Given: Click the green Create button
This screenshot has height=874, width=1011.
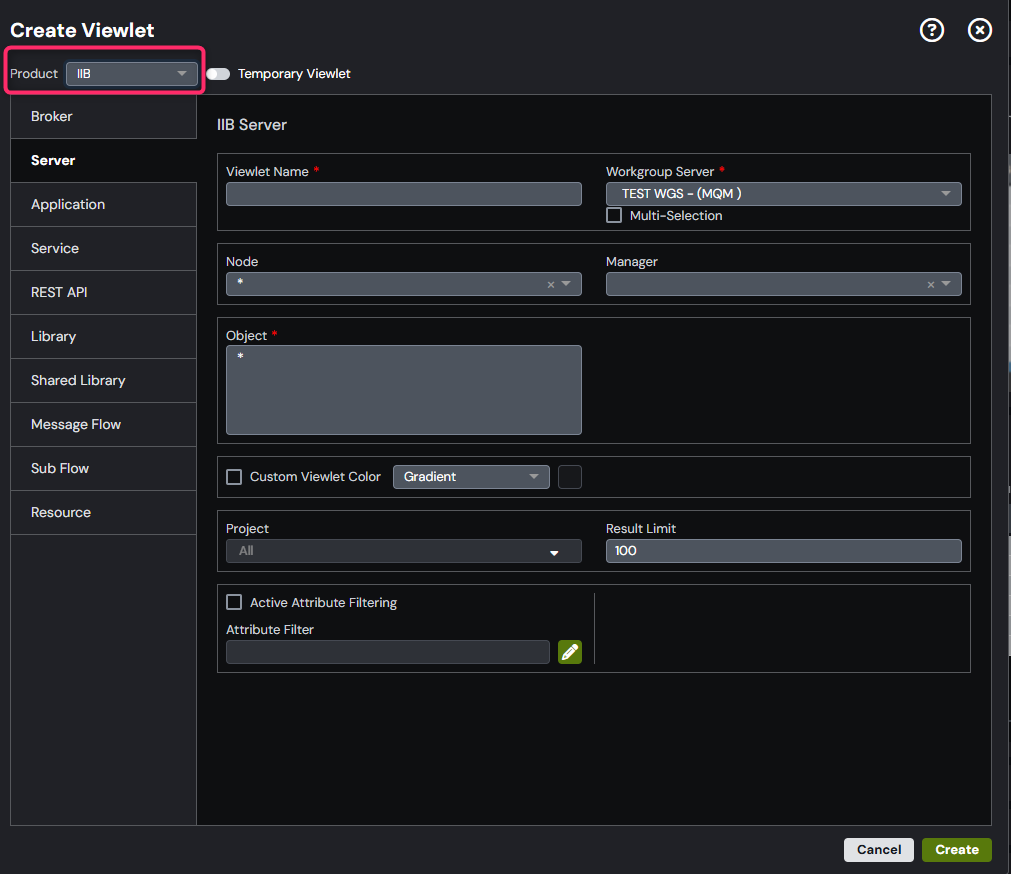Looking at the screenshot, I should [x=957, y=850].
